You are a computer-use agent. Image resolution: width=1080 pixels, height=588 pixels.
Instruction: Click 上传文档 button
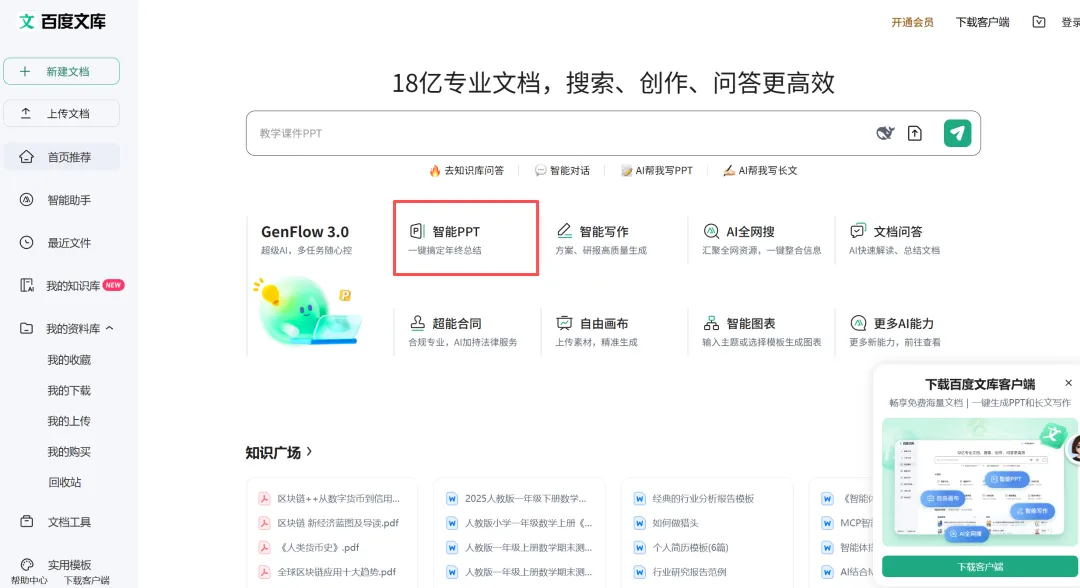point(61,113)
